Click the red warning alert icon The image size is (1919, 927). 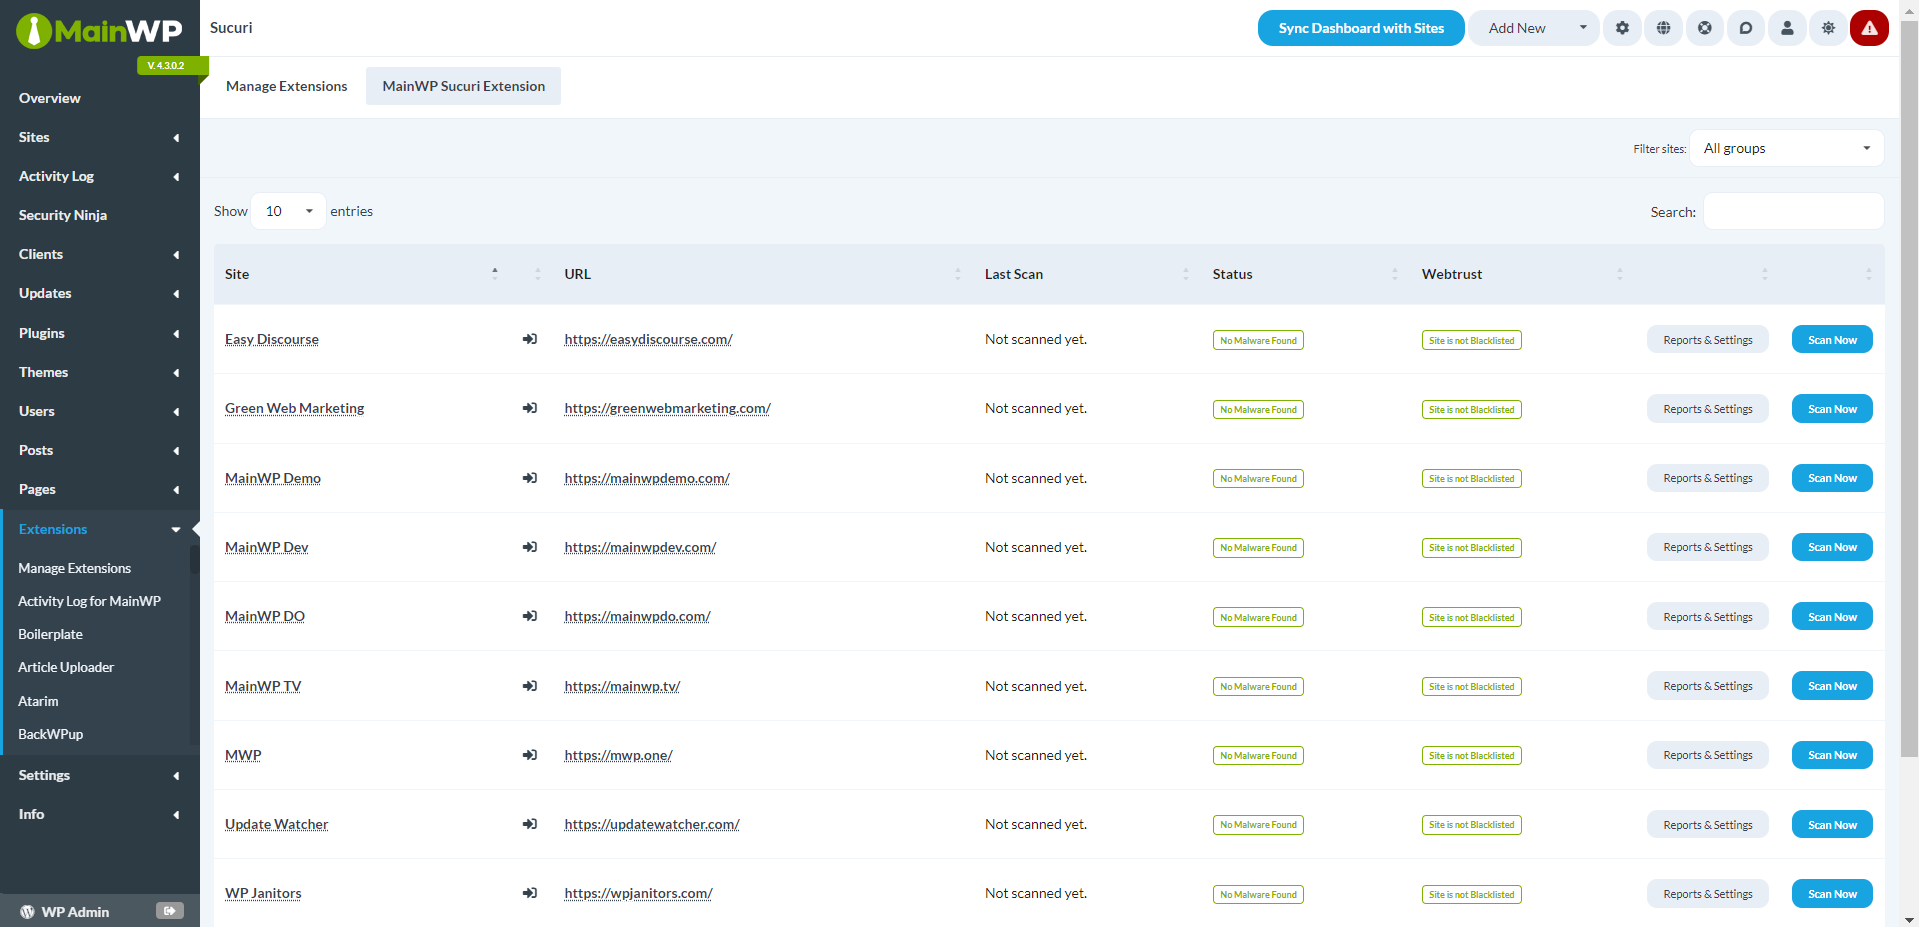tap(1869, 28)
